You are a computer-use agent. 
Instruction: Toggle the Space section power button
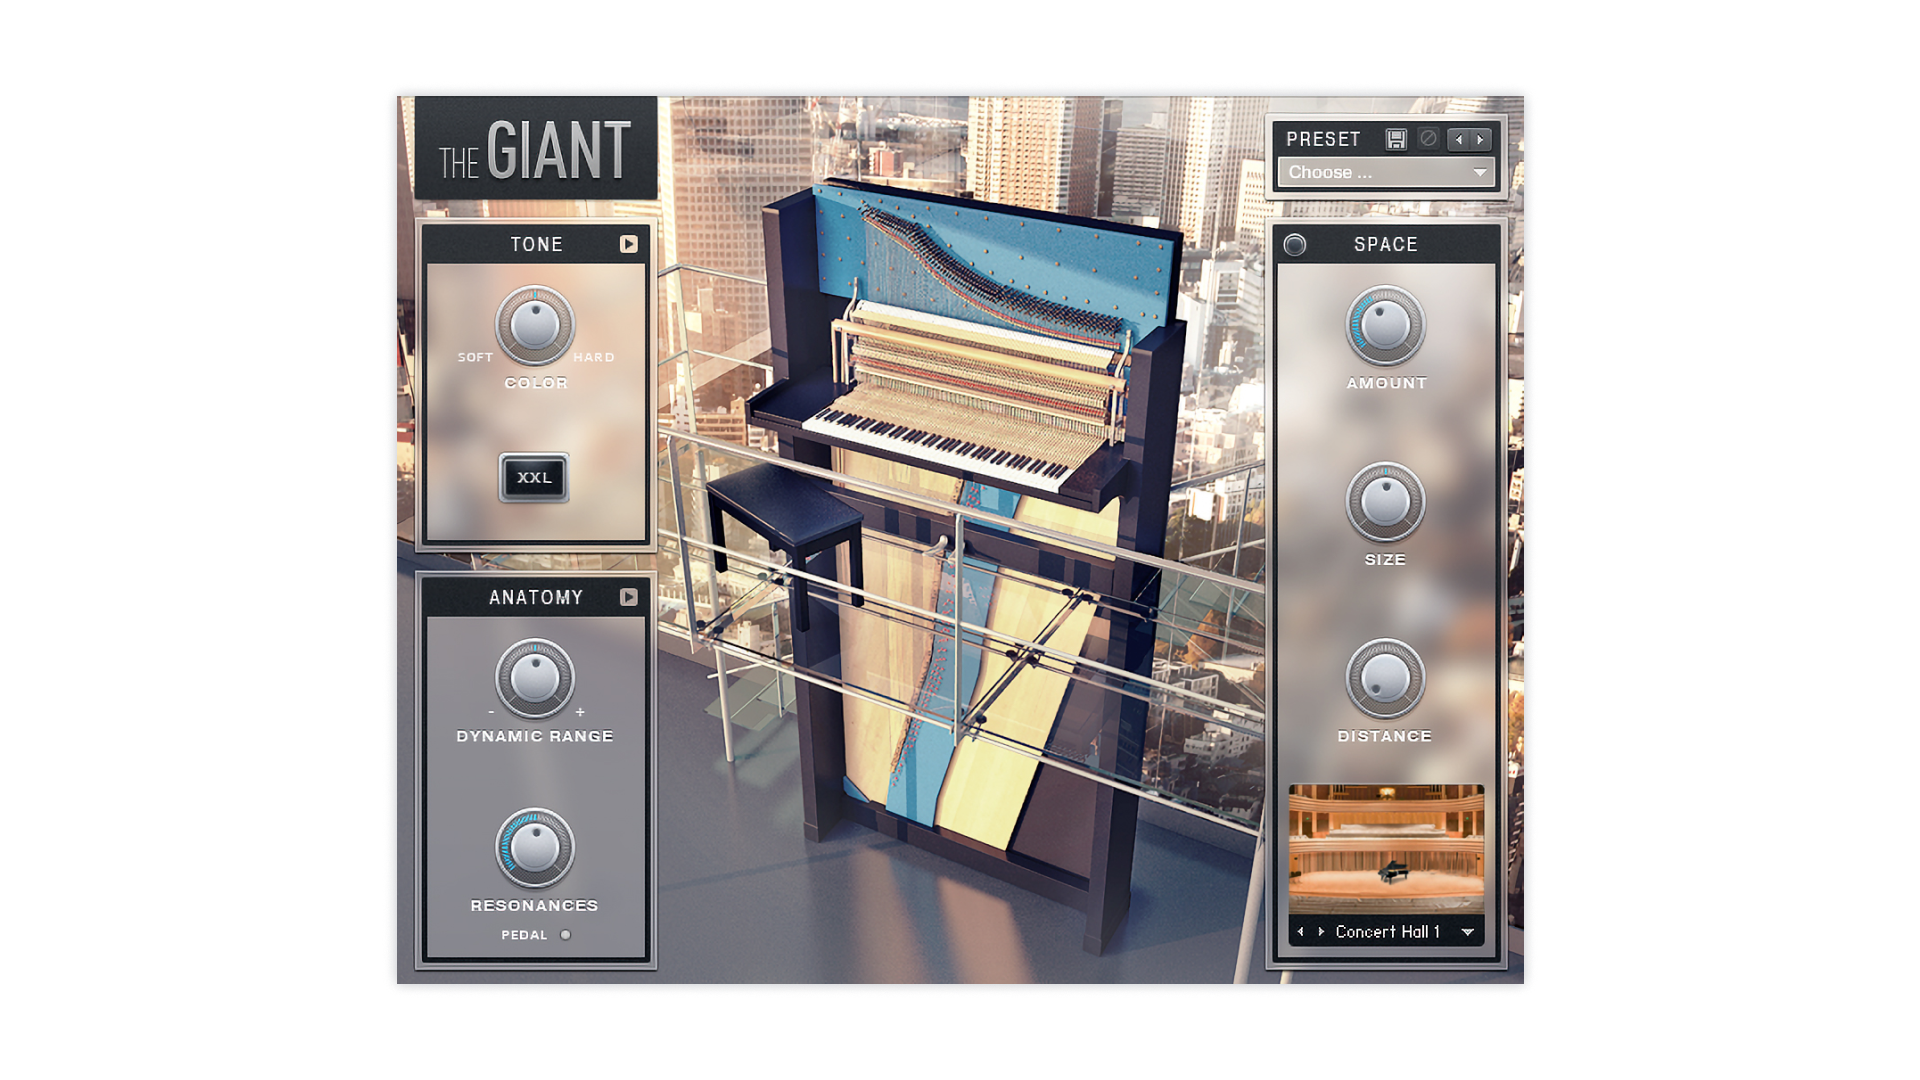(1295, 245)
